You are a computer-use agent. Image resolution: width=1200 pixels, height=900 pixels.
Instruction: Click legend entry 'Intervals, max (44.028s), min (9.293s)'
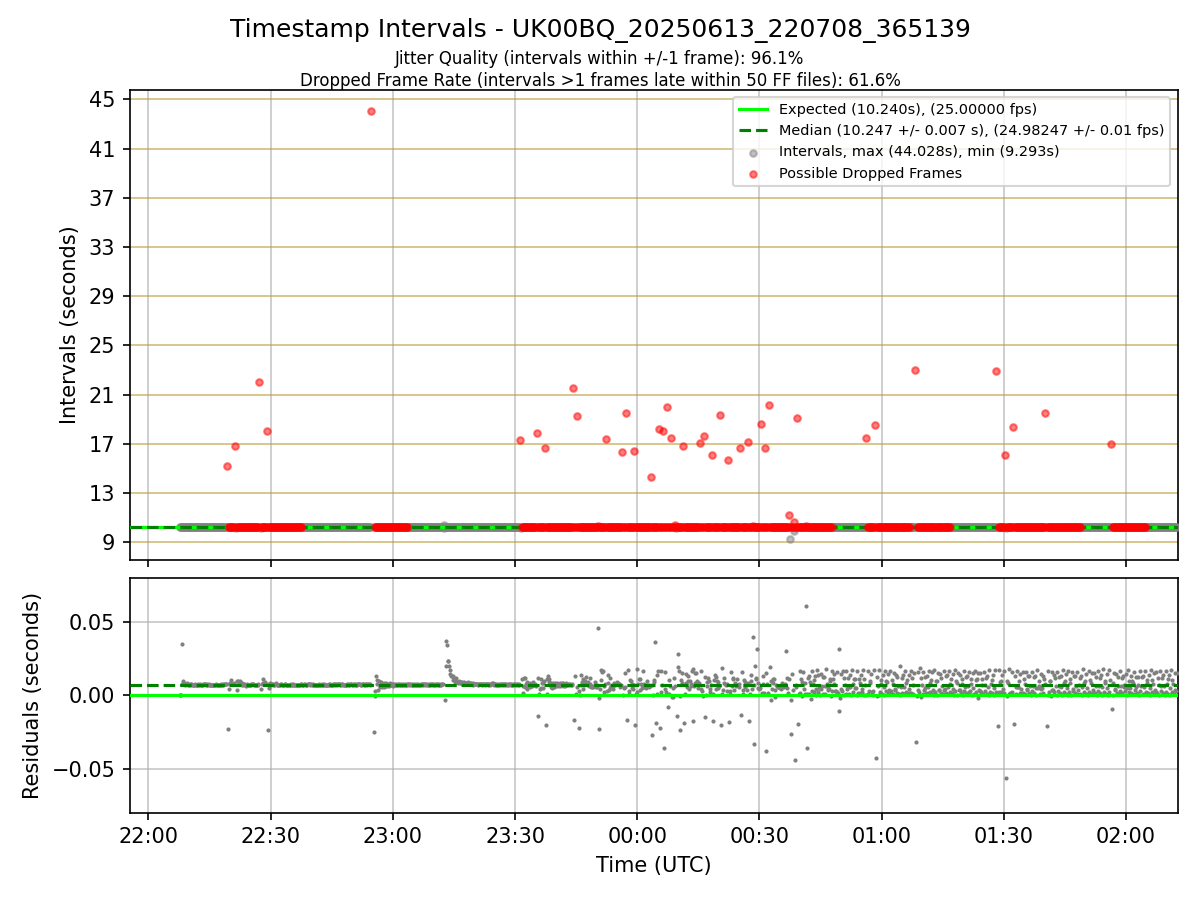(918, 151)
